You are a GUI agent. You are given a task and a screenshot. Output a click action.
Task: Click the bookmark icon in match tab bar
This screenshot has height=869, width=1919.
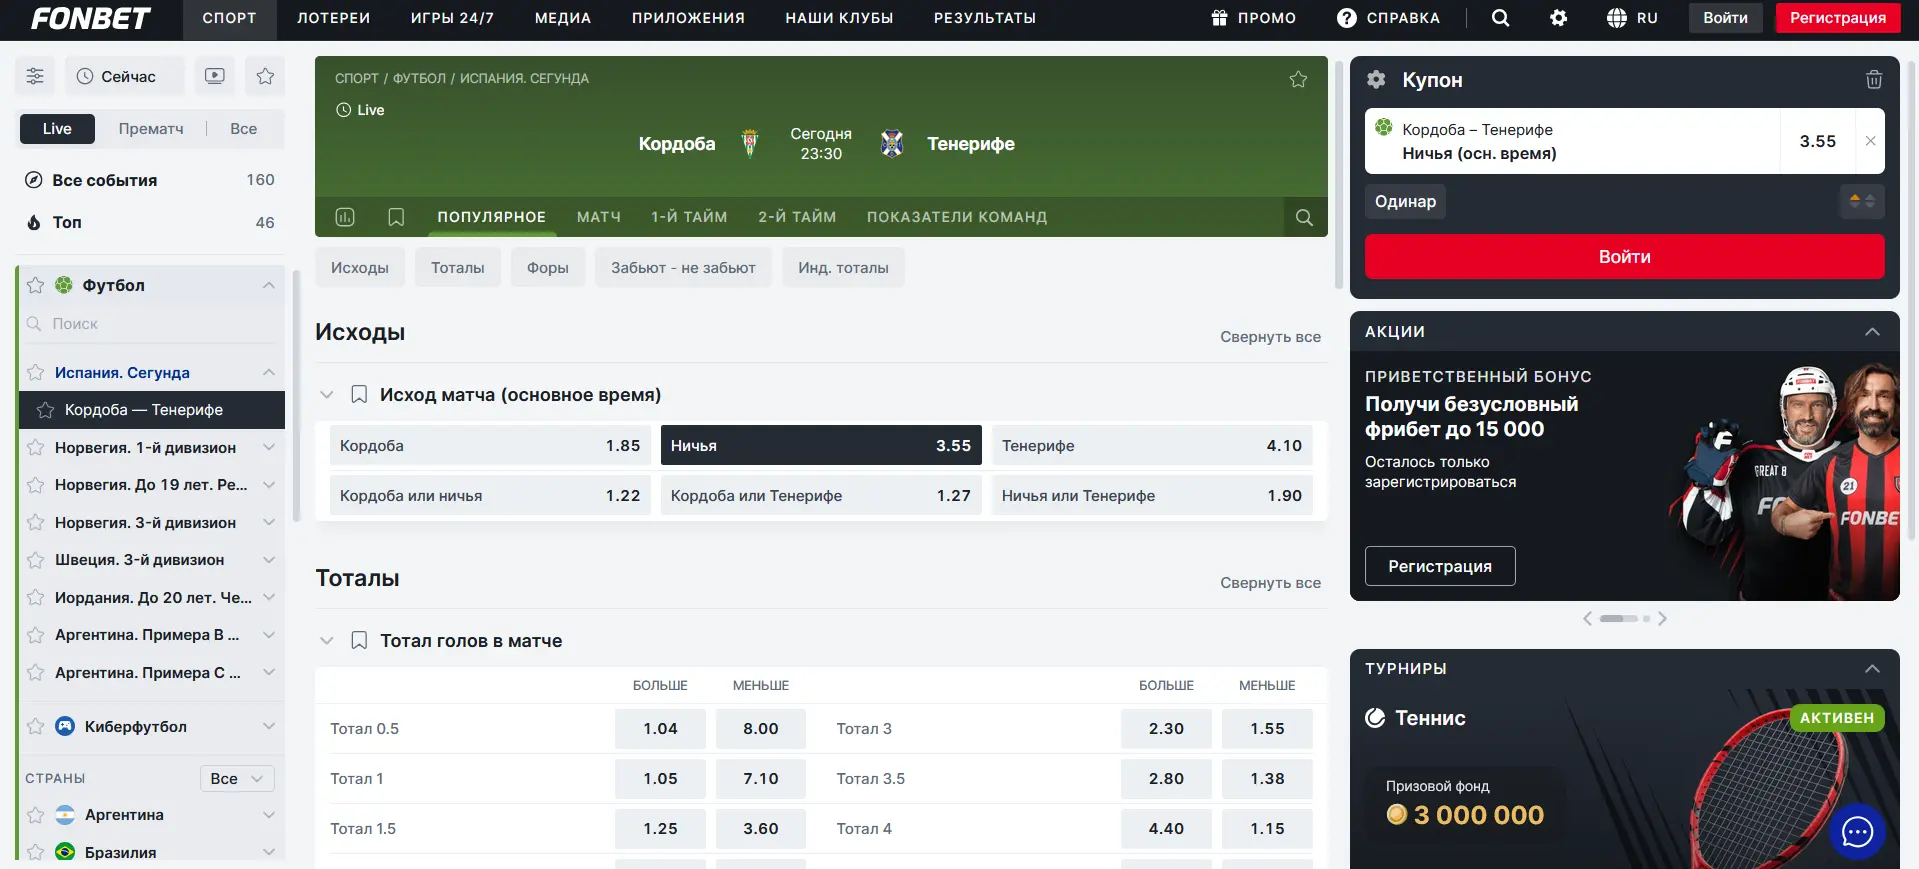pyautogui.click(x=396, y=217)
